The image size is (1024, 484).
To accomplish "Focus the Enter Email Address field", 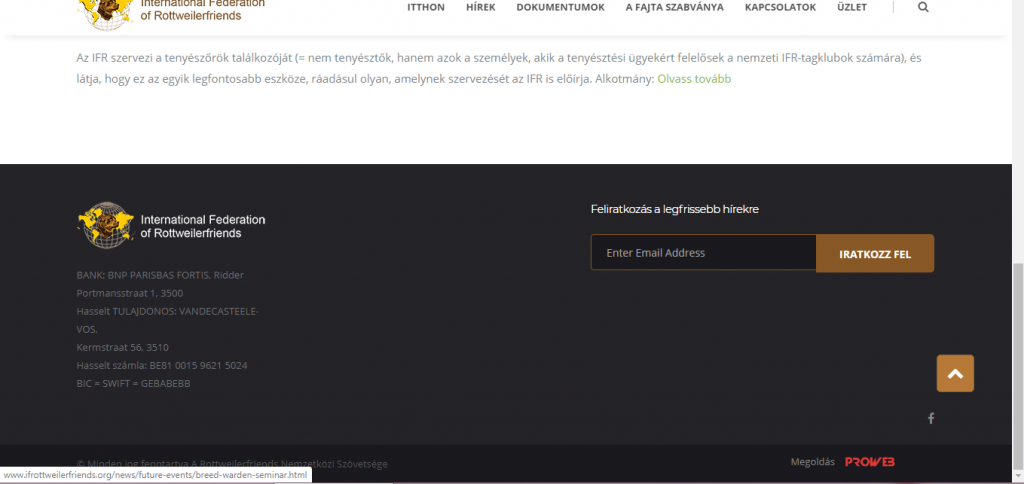I will pyautogui.click(x=703, y=253).
